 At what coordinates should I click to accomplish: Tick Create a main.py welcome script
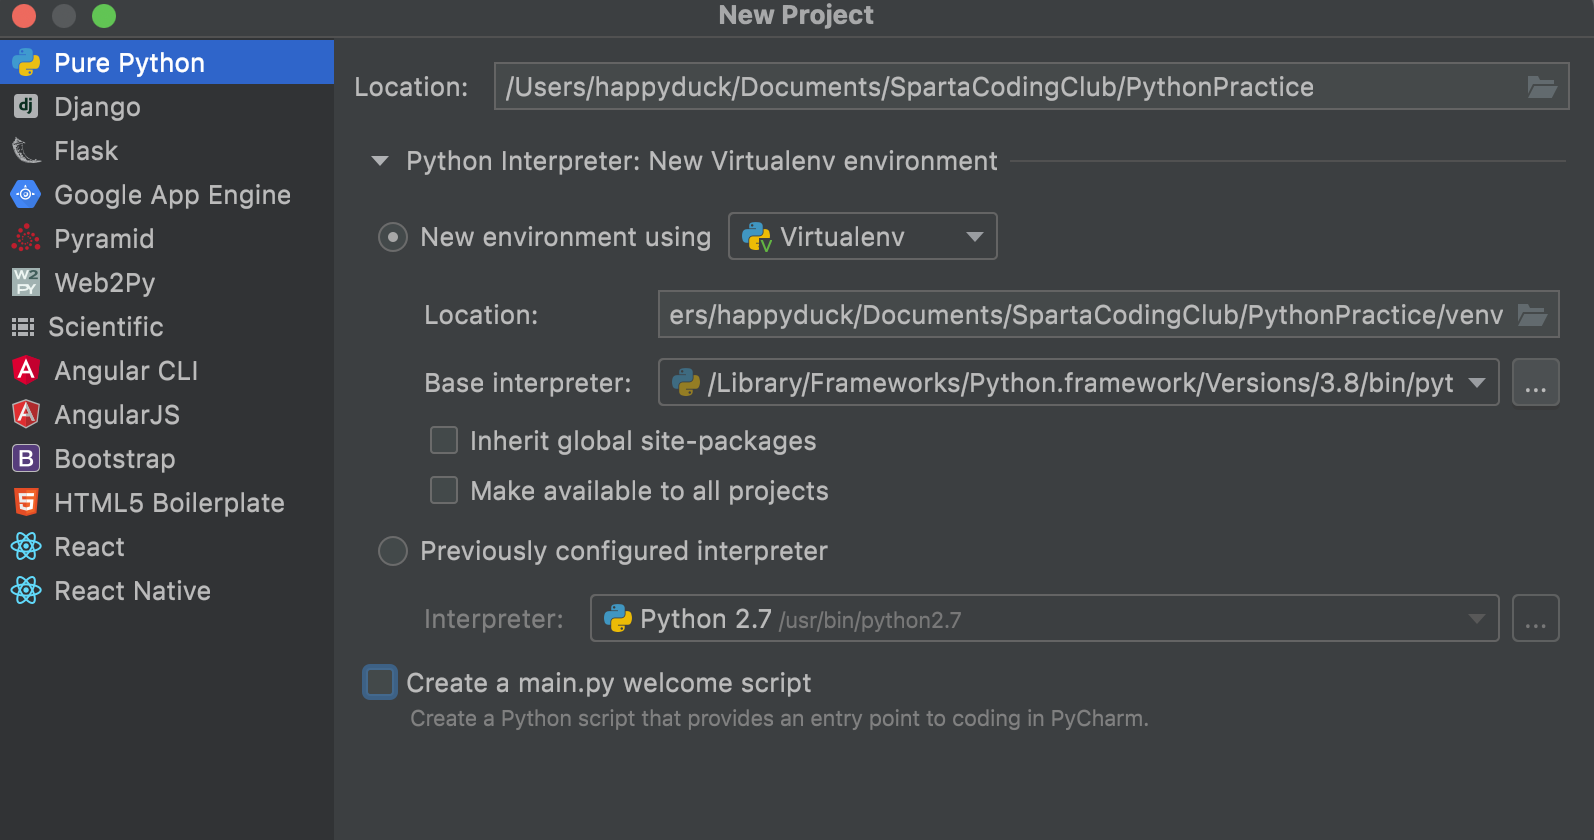click(380, 682)
